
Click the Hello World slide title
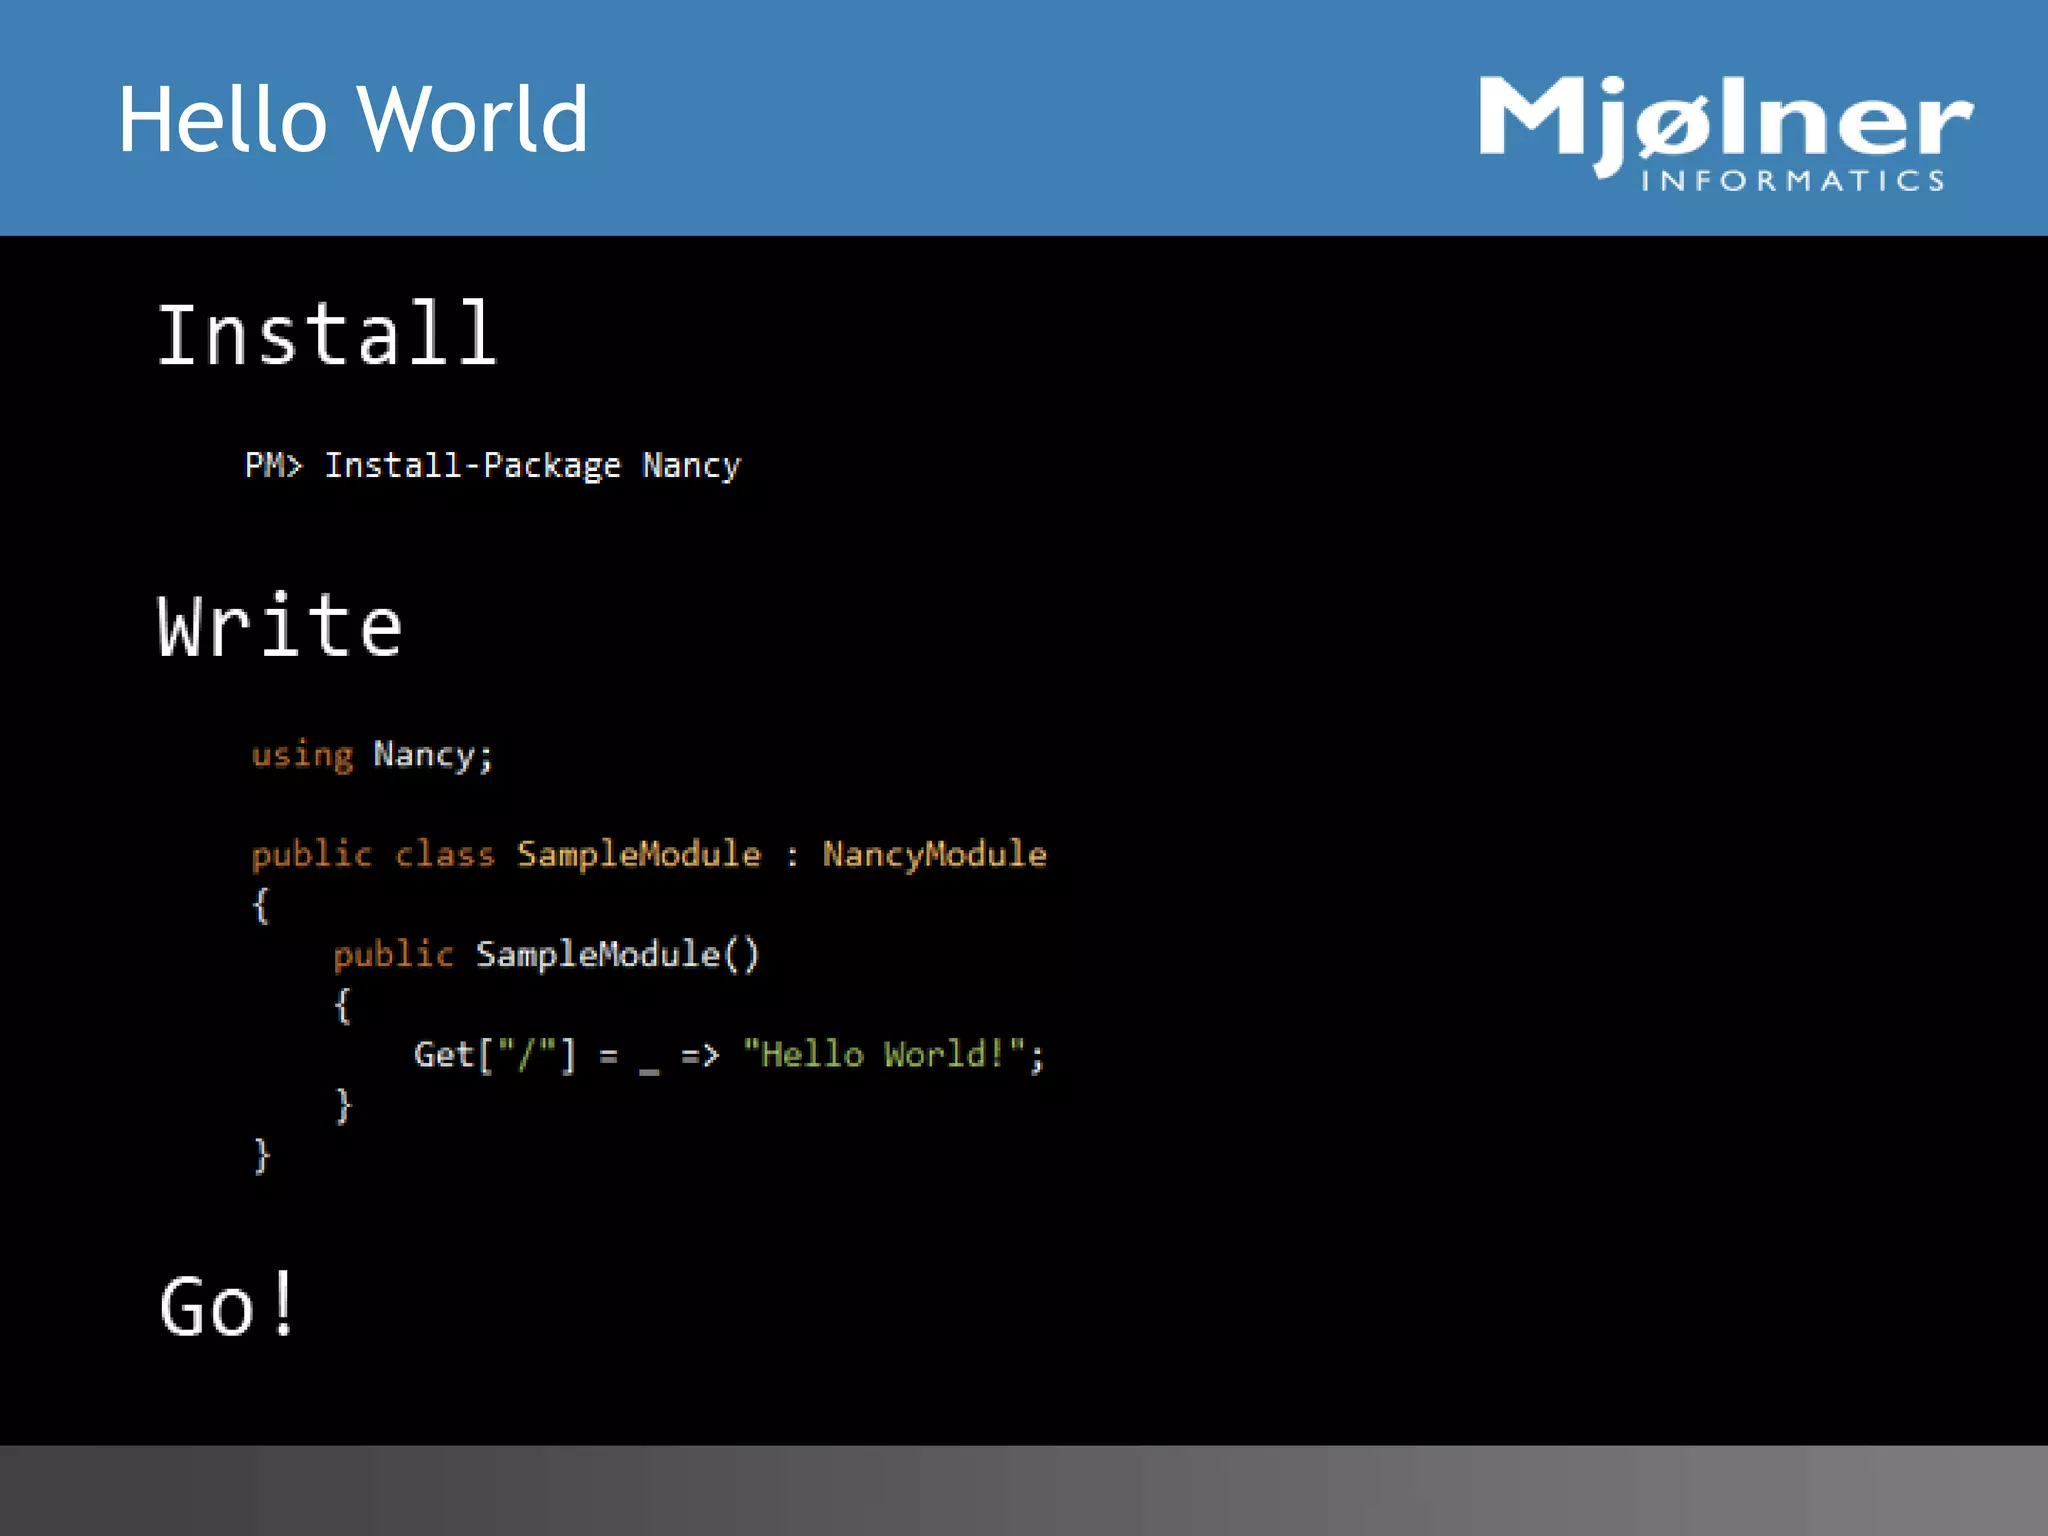(353, 119)
